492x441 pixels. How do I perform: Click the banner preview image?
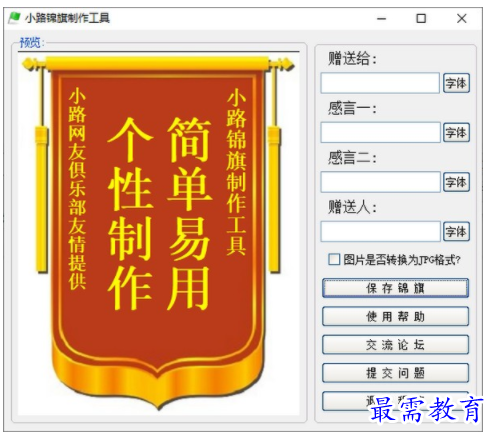tap(158, 233)
